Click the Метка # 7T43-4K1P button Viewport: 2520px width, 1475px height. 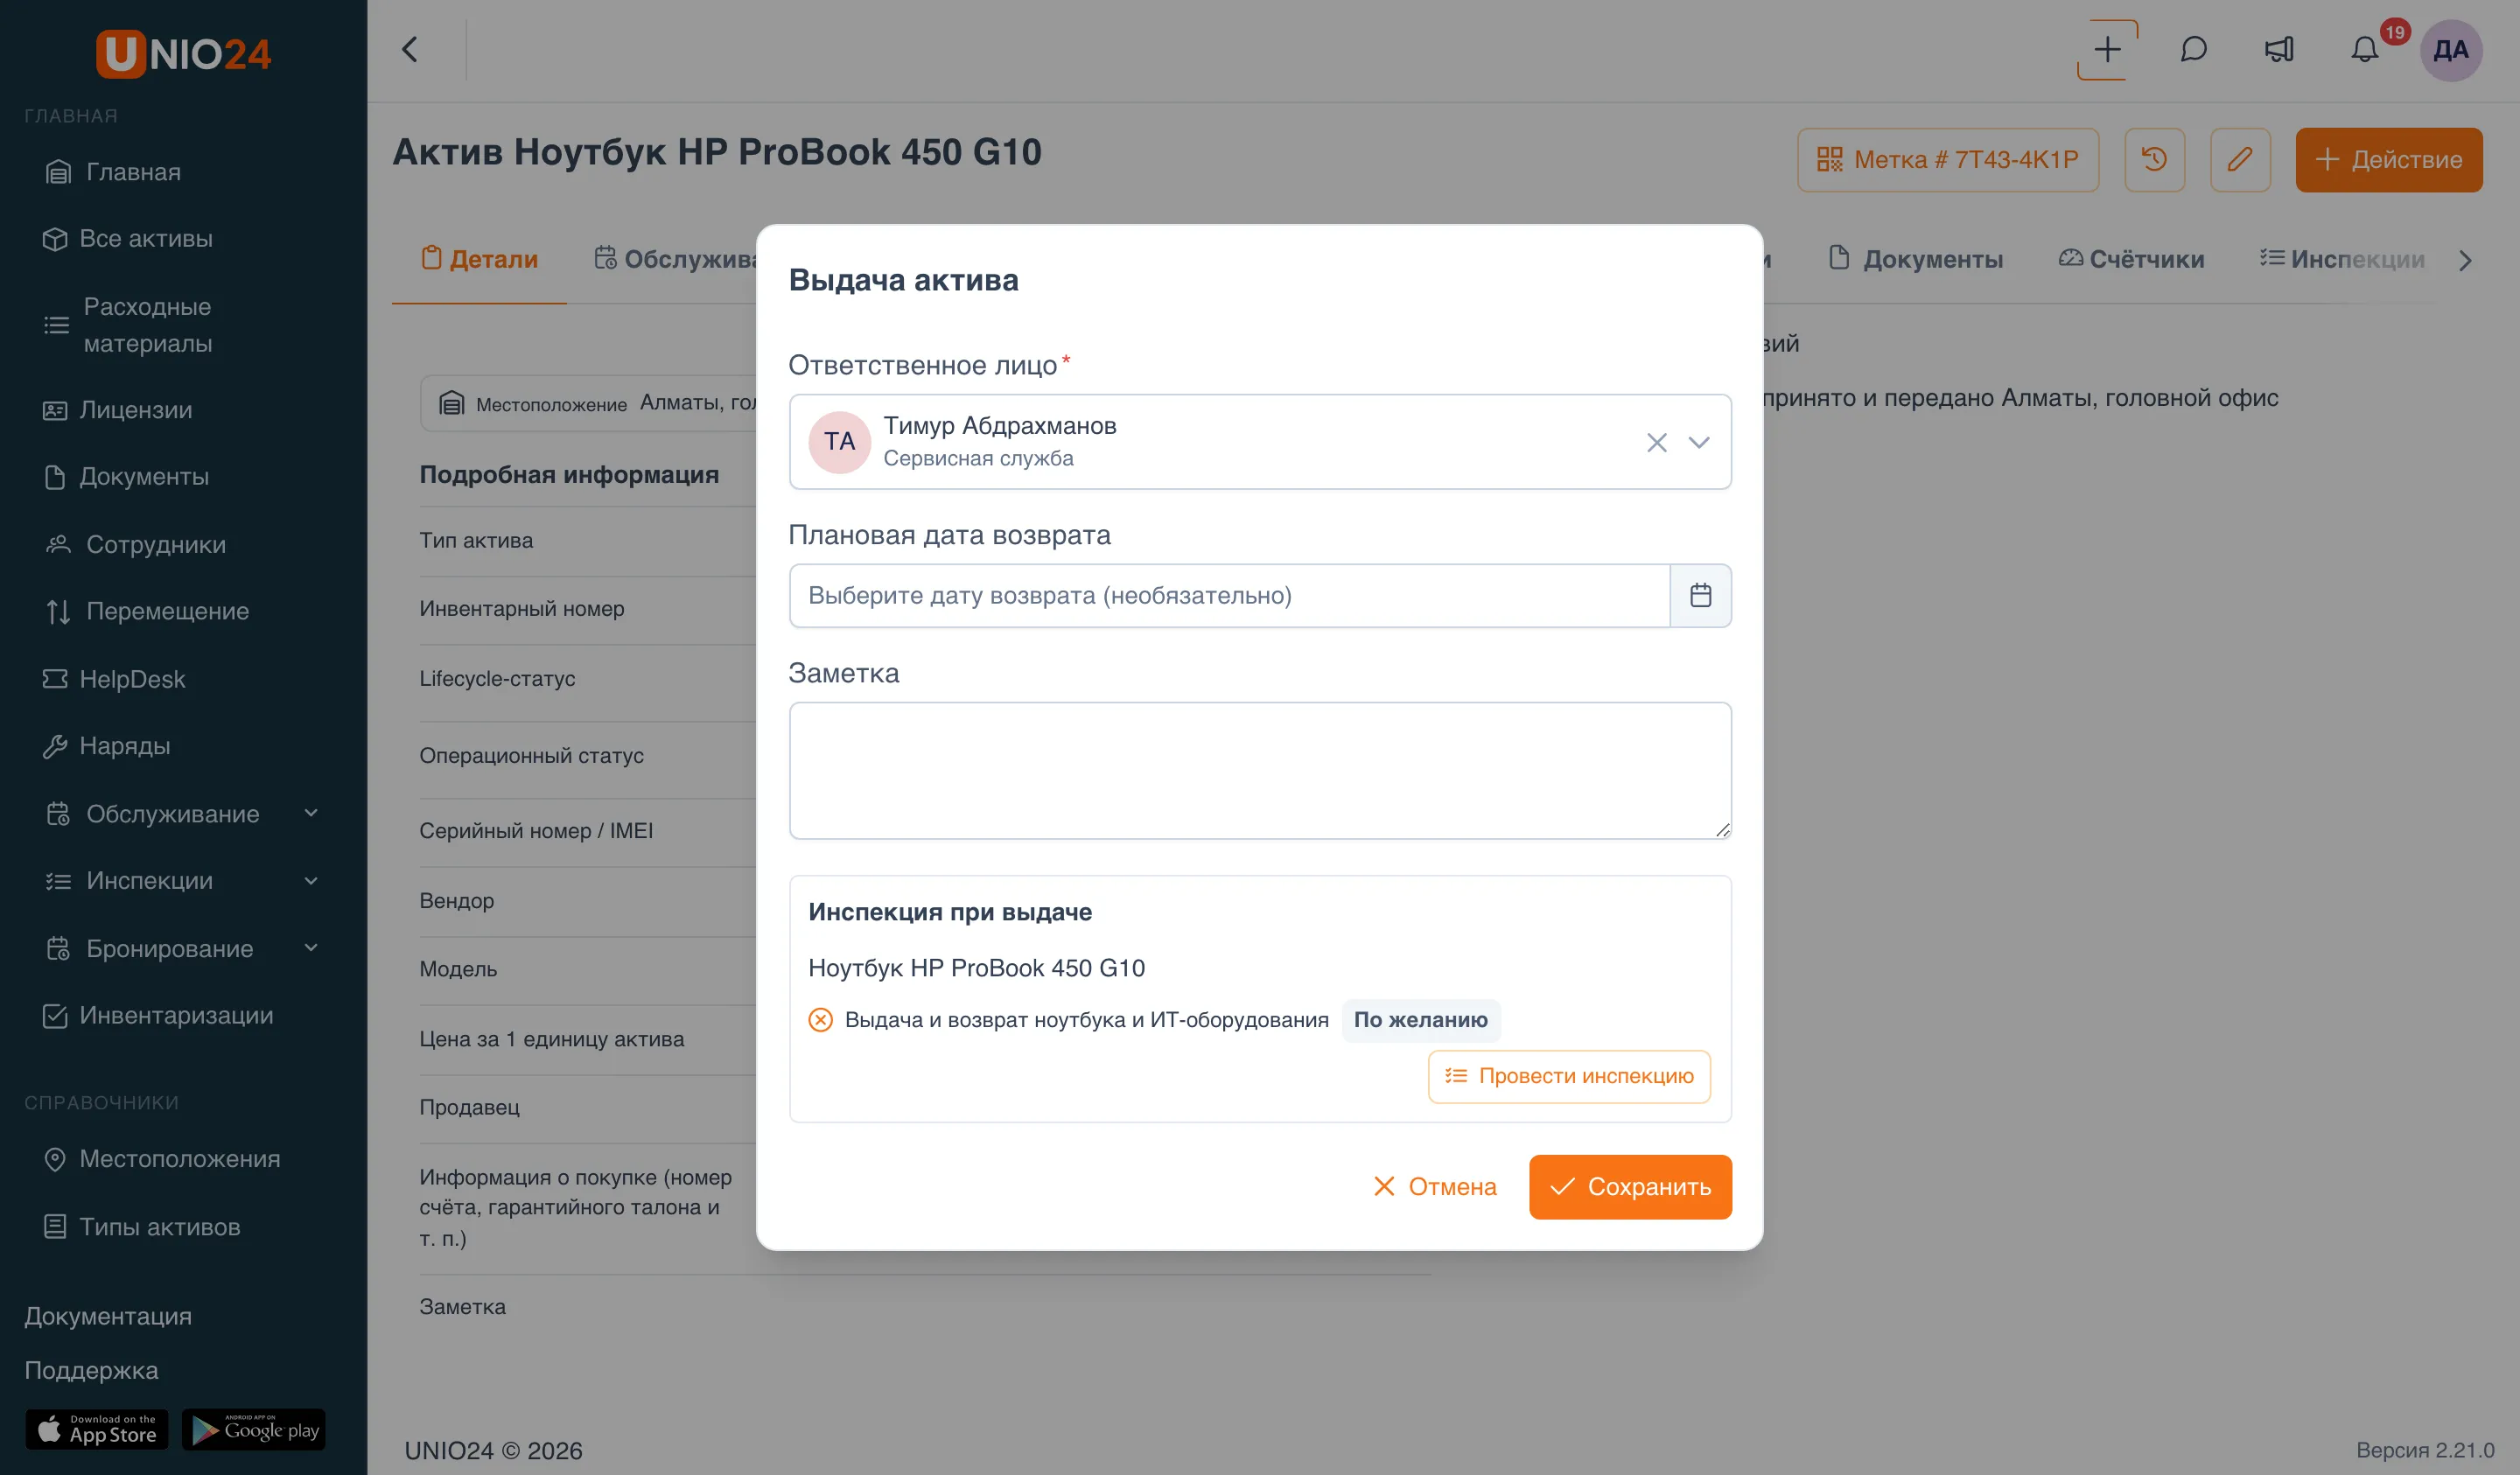1947,159
